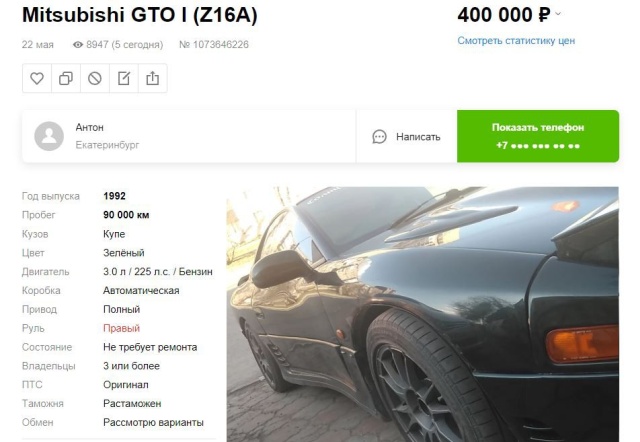
Task: Click the eye views counter icon
Action: (78, 44)
